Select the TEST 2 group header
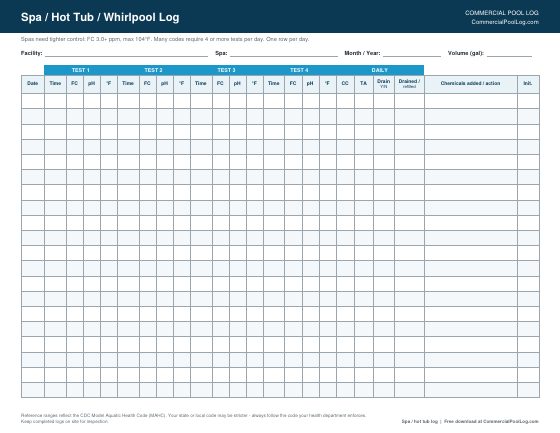The width and height of the screenshot is (560, 433). click(154, 70)
